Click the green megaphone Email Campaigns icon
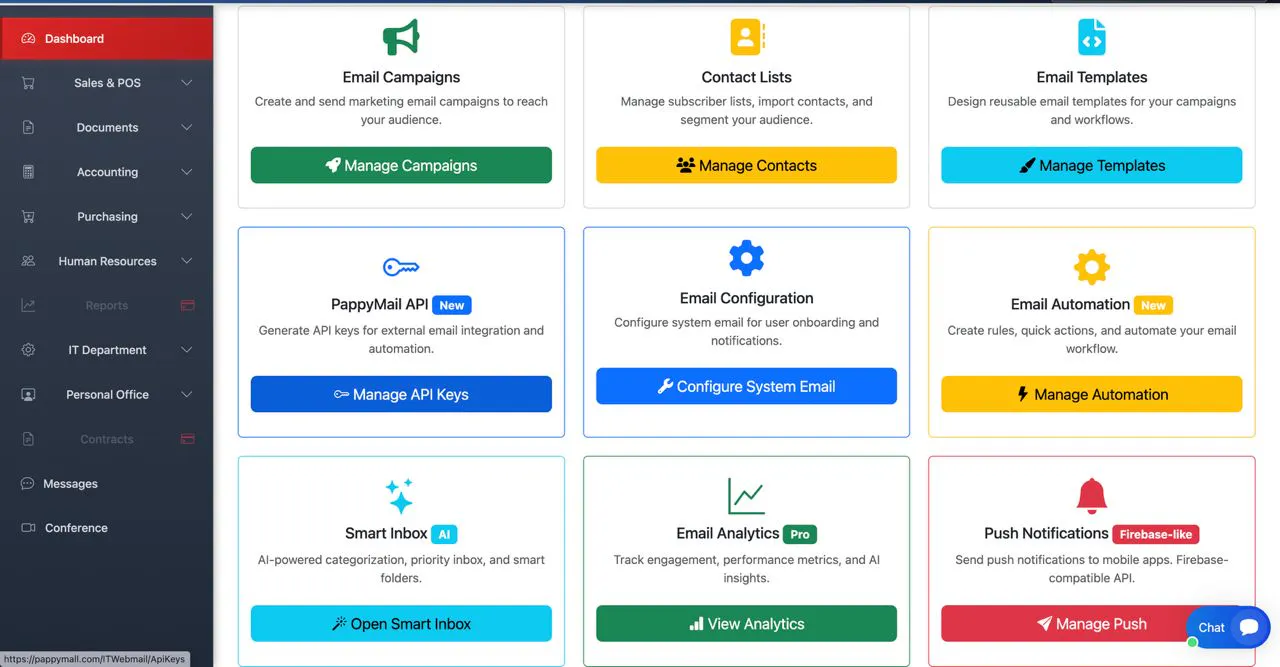The width and height of the screenshot is (1280, 667). (x=401, y=38)
